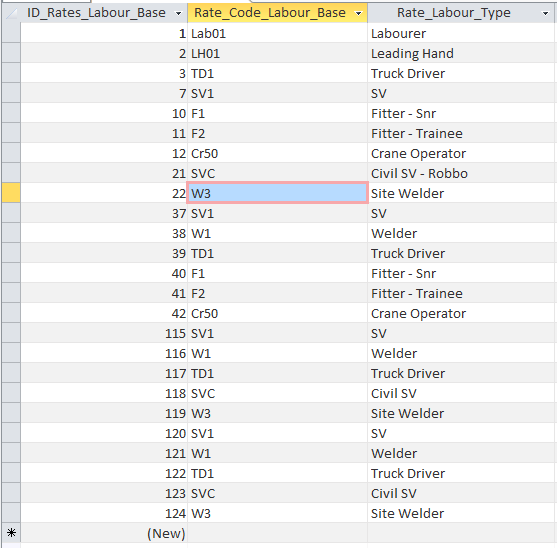Viewport: 557px width, 548px height.
Task: Open the ID_Rates_Labour_Base column filter dropdown
Action: (178, 13)
